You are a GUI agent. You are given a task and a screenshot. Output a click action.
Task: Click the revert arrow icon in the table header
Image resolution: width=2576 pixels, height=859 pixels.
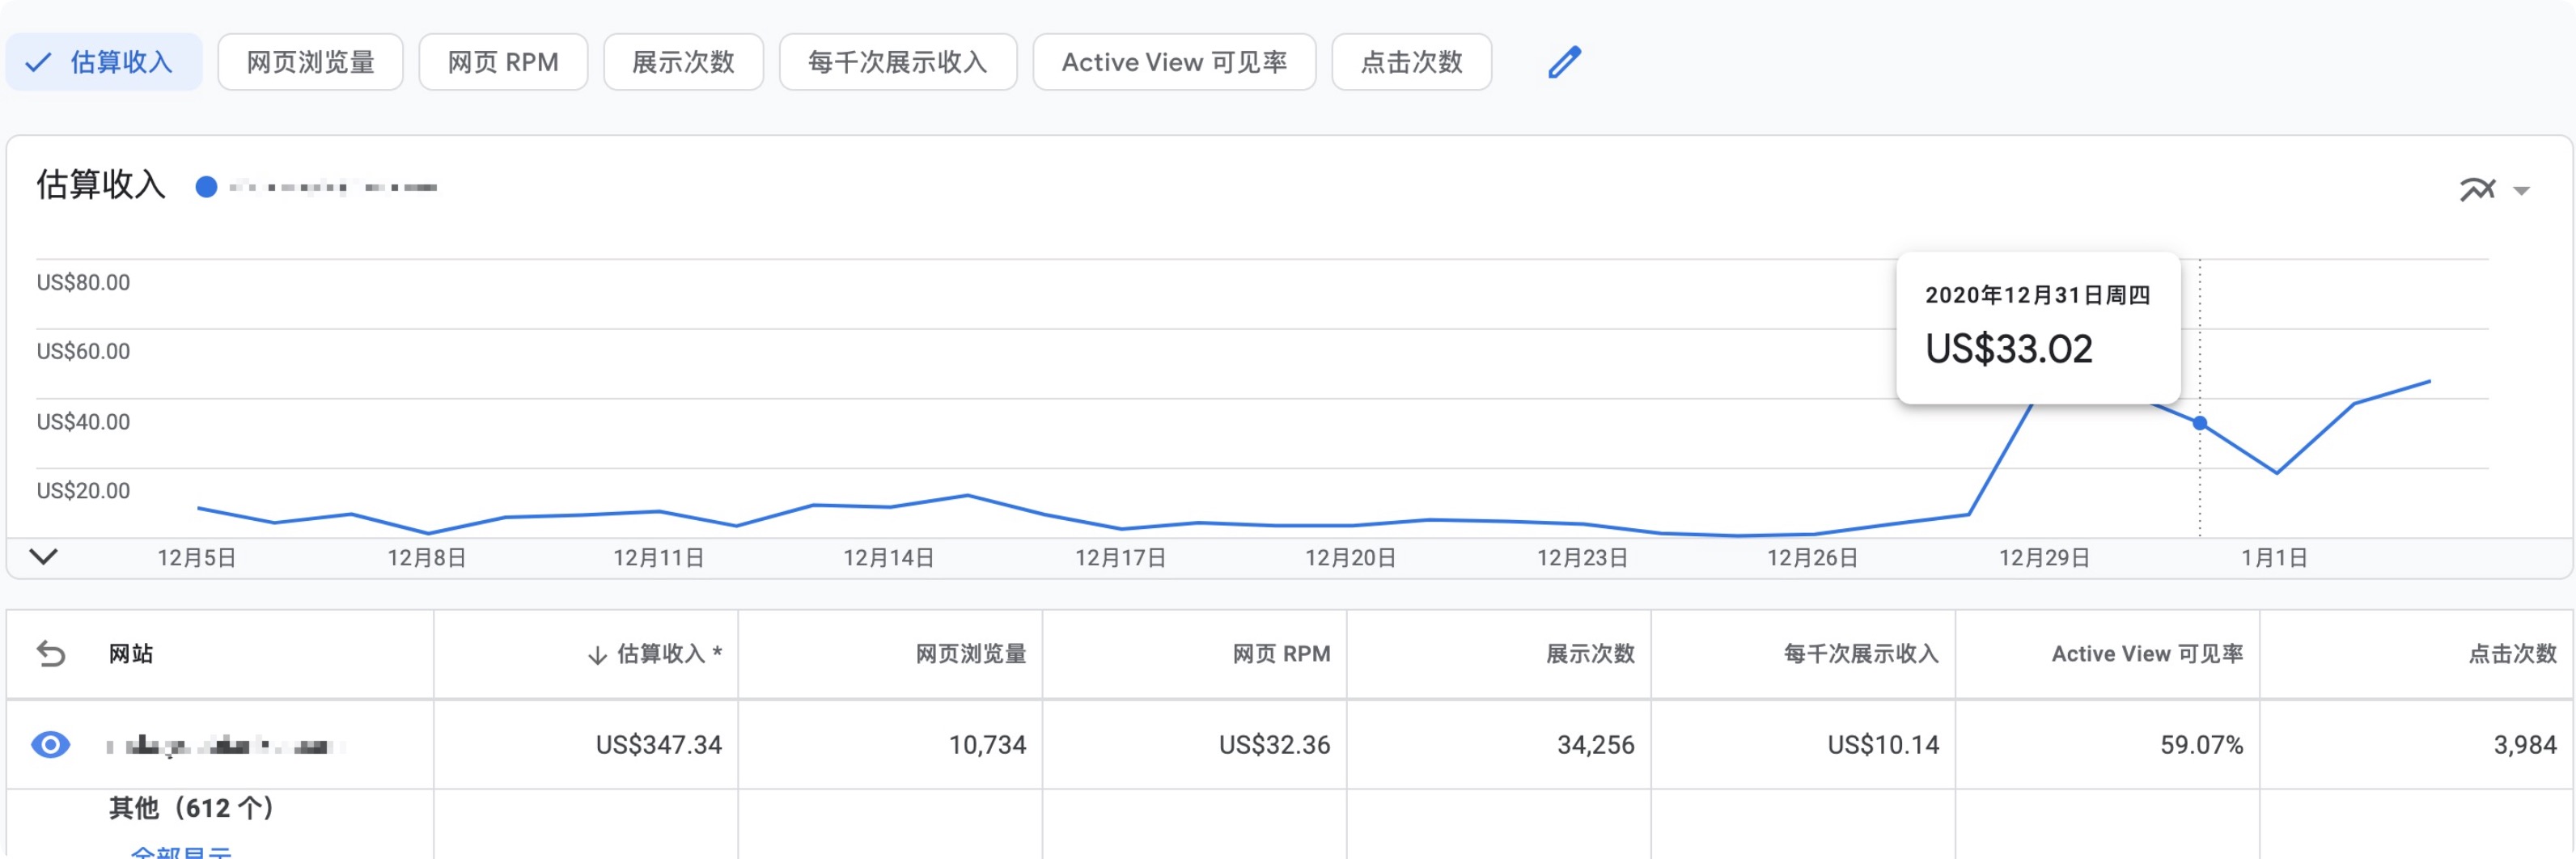click(52, 653)
